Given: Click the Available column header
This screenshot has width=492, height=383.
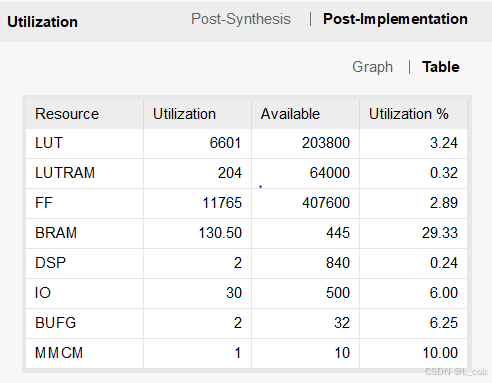Looking at the screenshot, I should [x=305, y=114].
